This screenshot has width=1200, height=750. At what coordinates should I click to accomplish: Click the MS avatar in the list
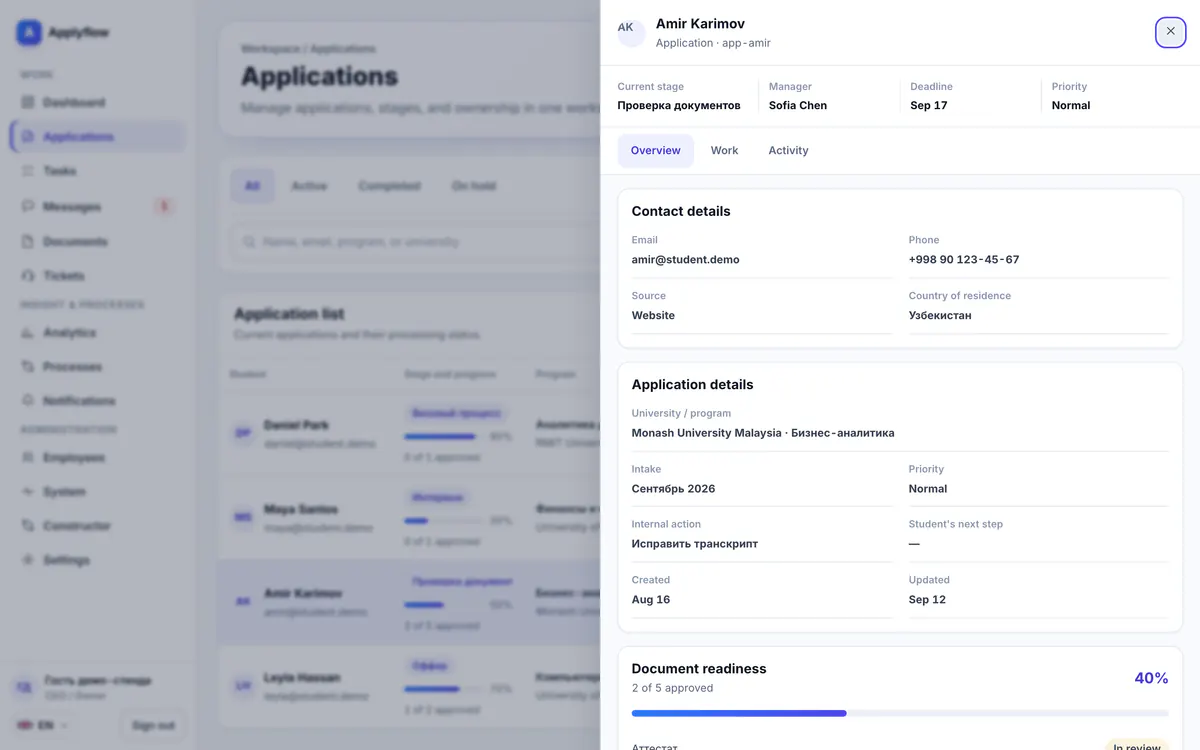(243, 517)
